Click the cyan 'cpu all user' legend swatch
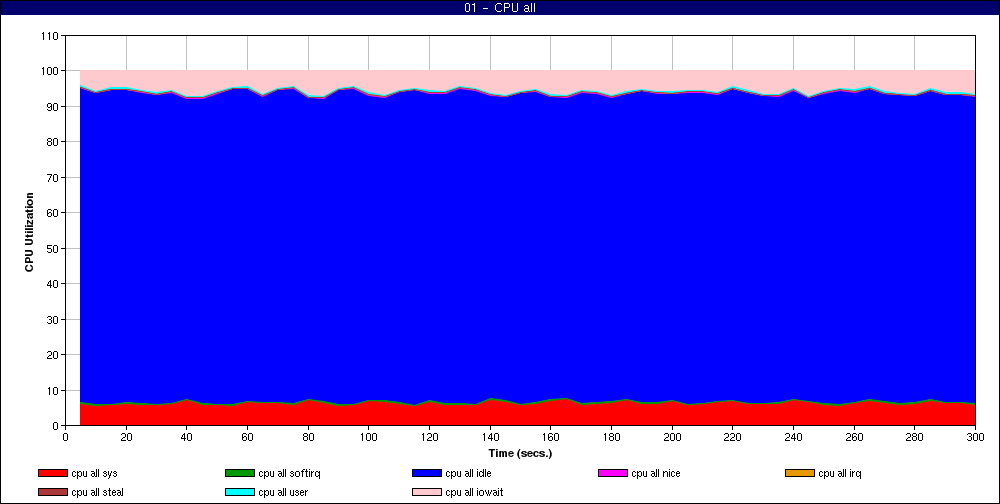This screenshot has height=504, width=1000. (x=240, y=493)
